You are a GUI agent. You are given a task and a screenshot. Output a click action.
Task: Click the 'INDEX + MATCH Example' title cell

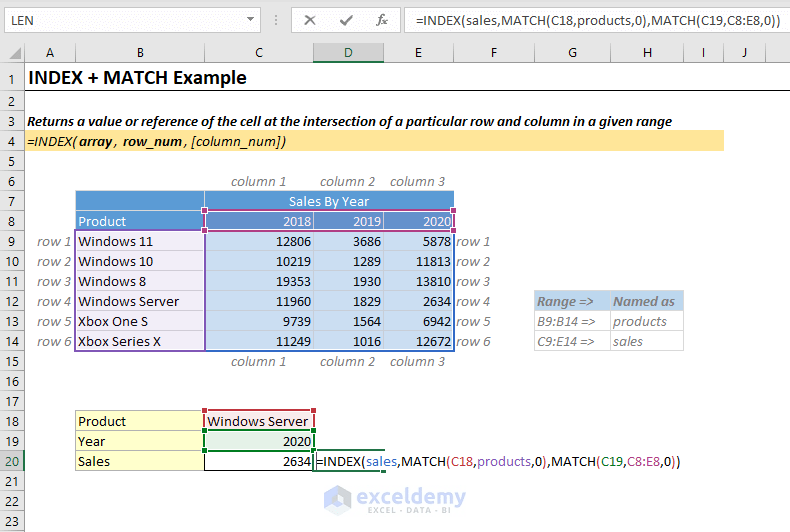pyautogui.click(x=137, y=78)
